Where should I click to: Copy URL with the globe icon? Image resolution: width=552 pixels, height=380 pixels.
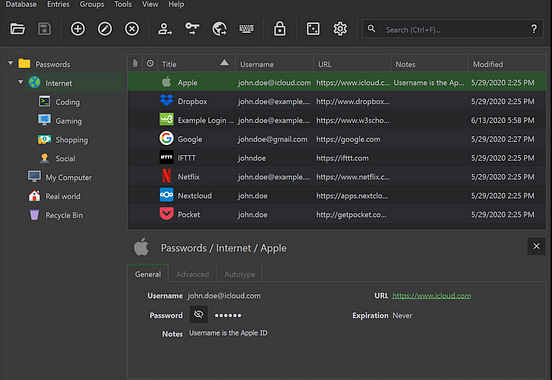(x=219, y=29)
